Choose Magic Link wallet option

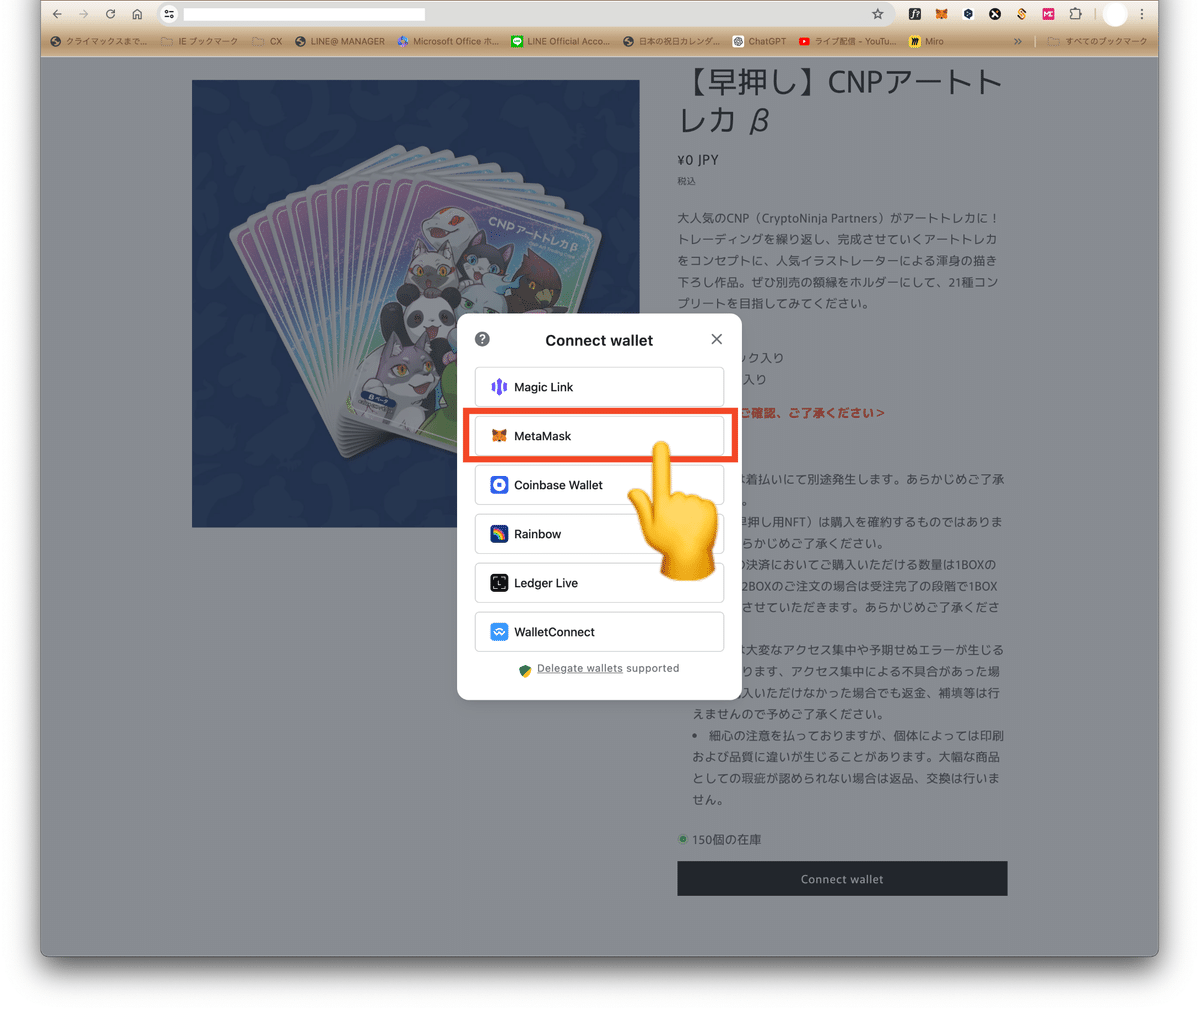coord(599,387)
